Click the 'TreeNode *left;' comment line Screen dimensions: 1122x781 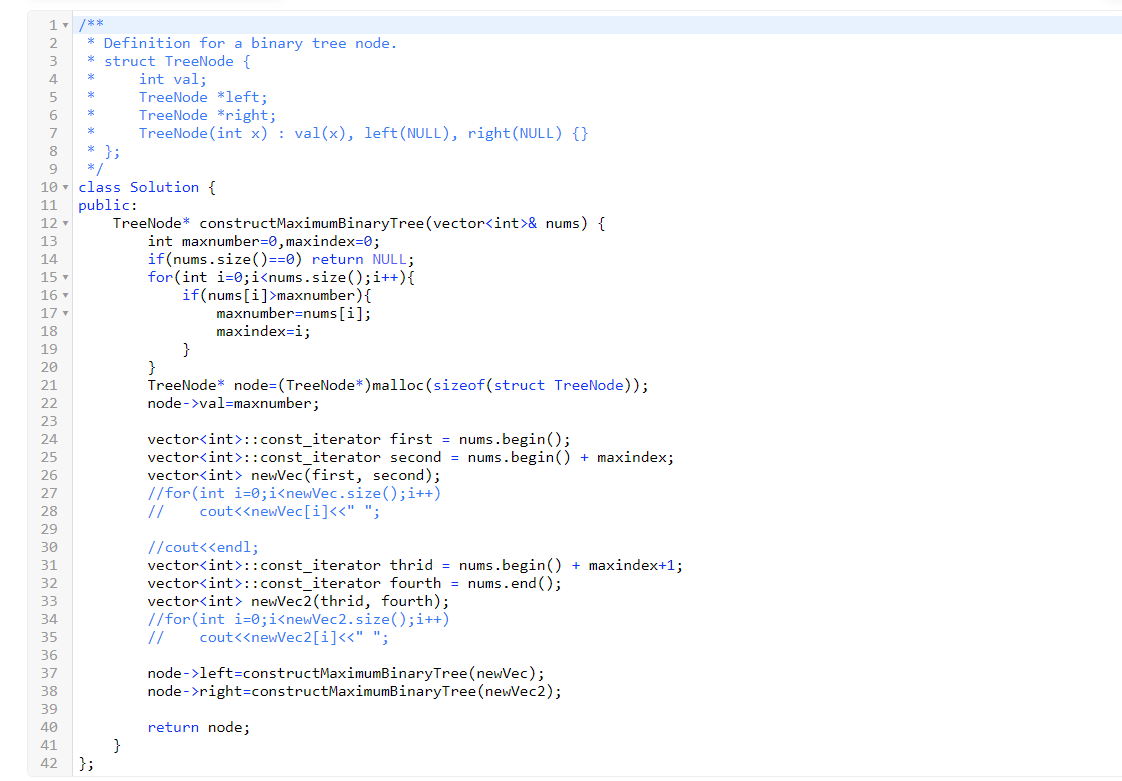tap(203, 97)
